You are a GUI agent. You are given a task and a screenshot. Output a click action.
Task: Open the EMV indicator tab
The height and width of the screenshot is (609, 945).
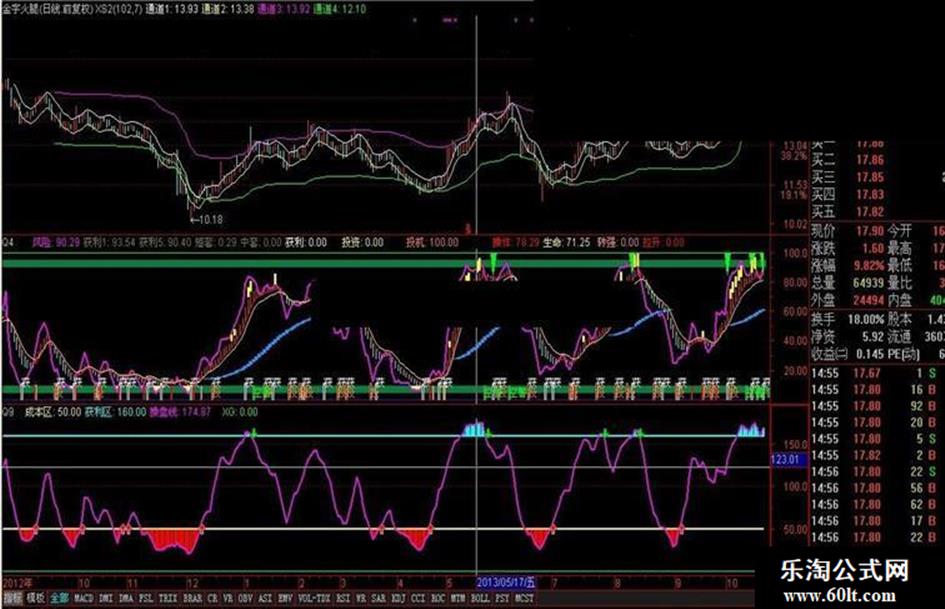pyautogui.click(x=285, y=598)
